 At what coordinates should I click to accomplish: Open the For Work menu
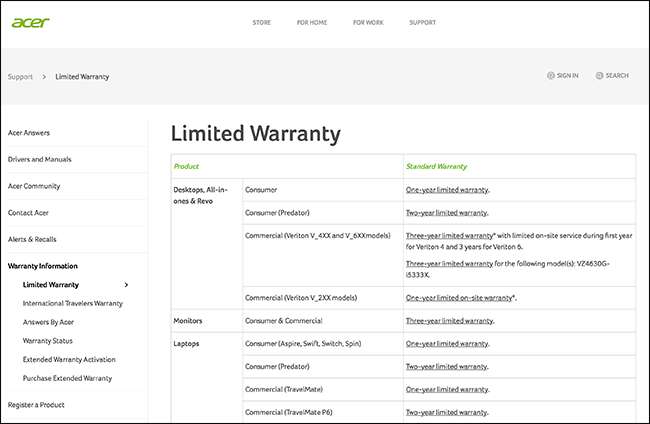click(x=368, y=22)
